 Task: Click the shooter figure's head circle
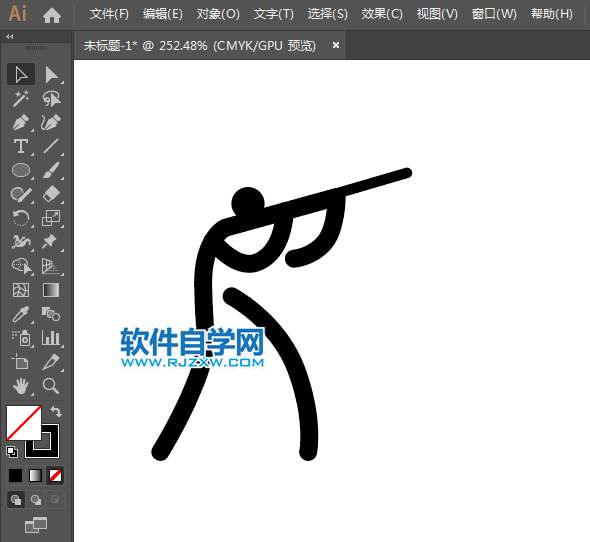248,204
